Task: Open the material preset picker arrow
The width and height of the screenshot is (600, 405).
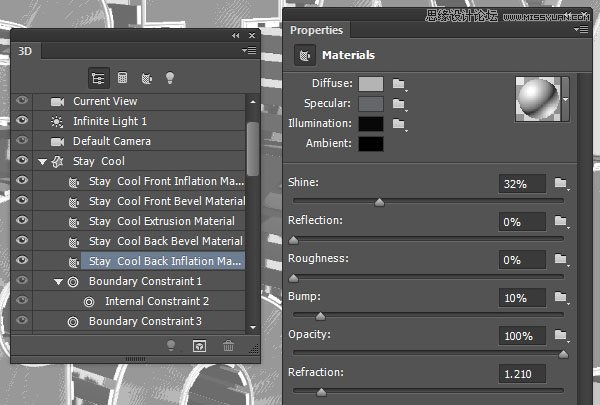Action: pyautogui.click(x=566, y=100)
